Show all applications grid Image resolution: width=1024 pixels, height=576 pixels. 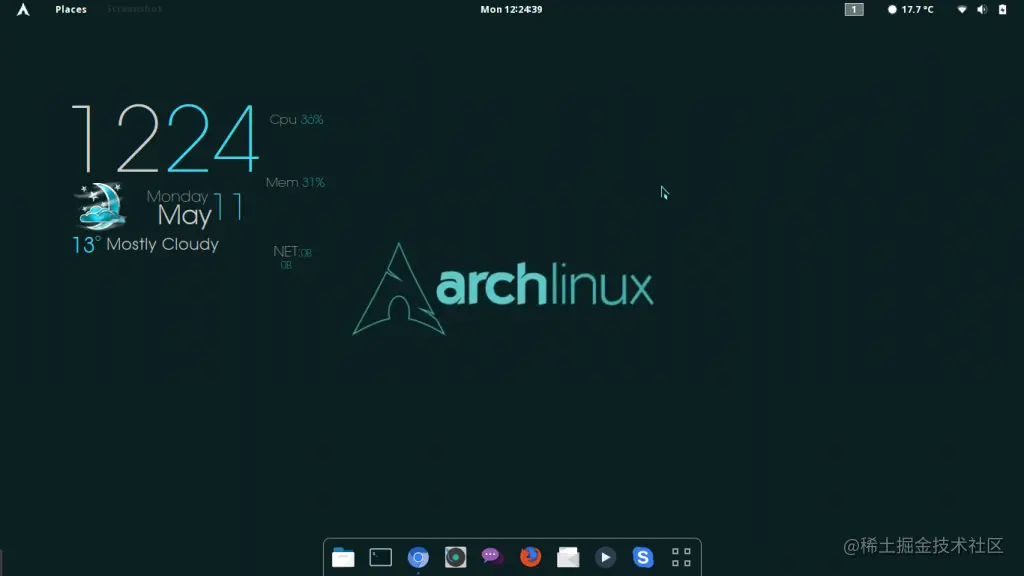(681, 557)
